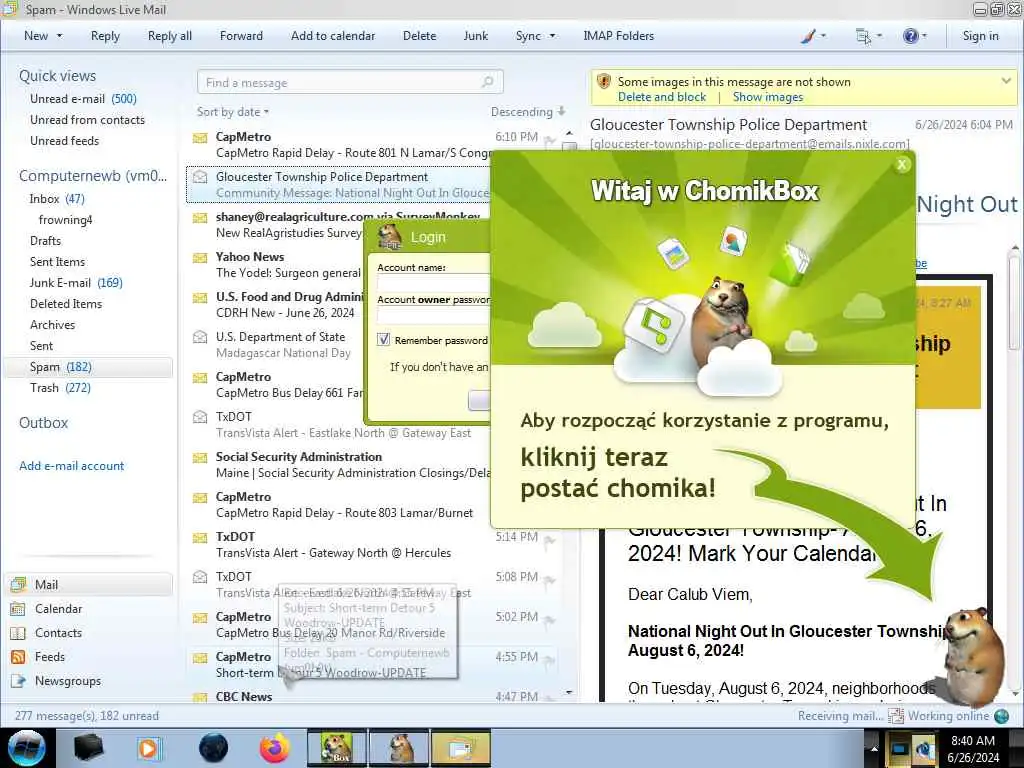Click the open envelope icon beside U.S. Department of State
Viewport: 1024px width, 768px height.
tap(200, 337)
